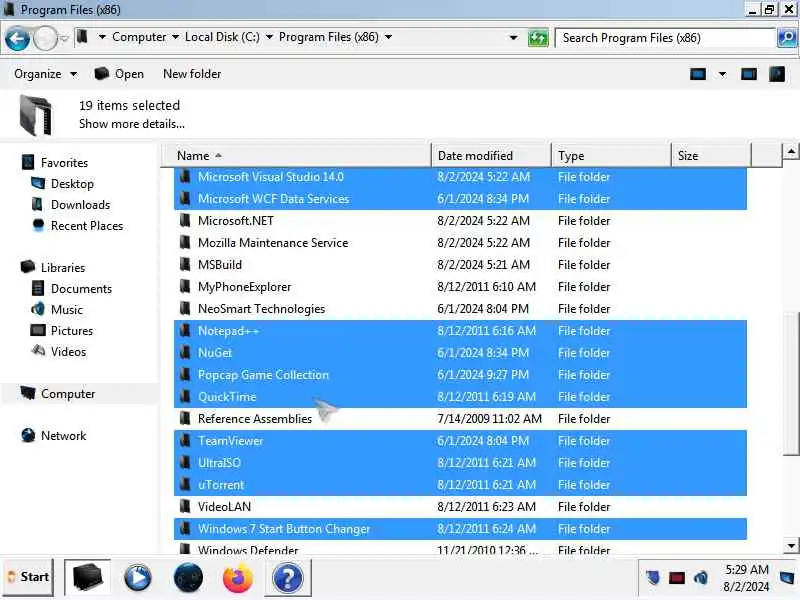Screen dimensions: 800x600
Task: Click the MSBuild folder icon
Action: point(185,264)
